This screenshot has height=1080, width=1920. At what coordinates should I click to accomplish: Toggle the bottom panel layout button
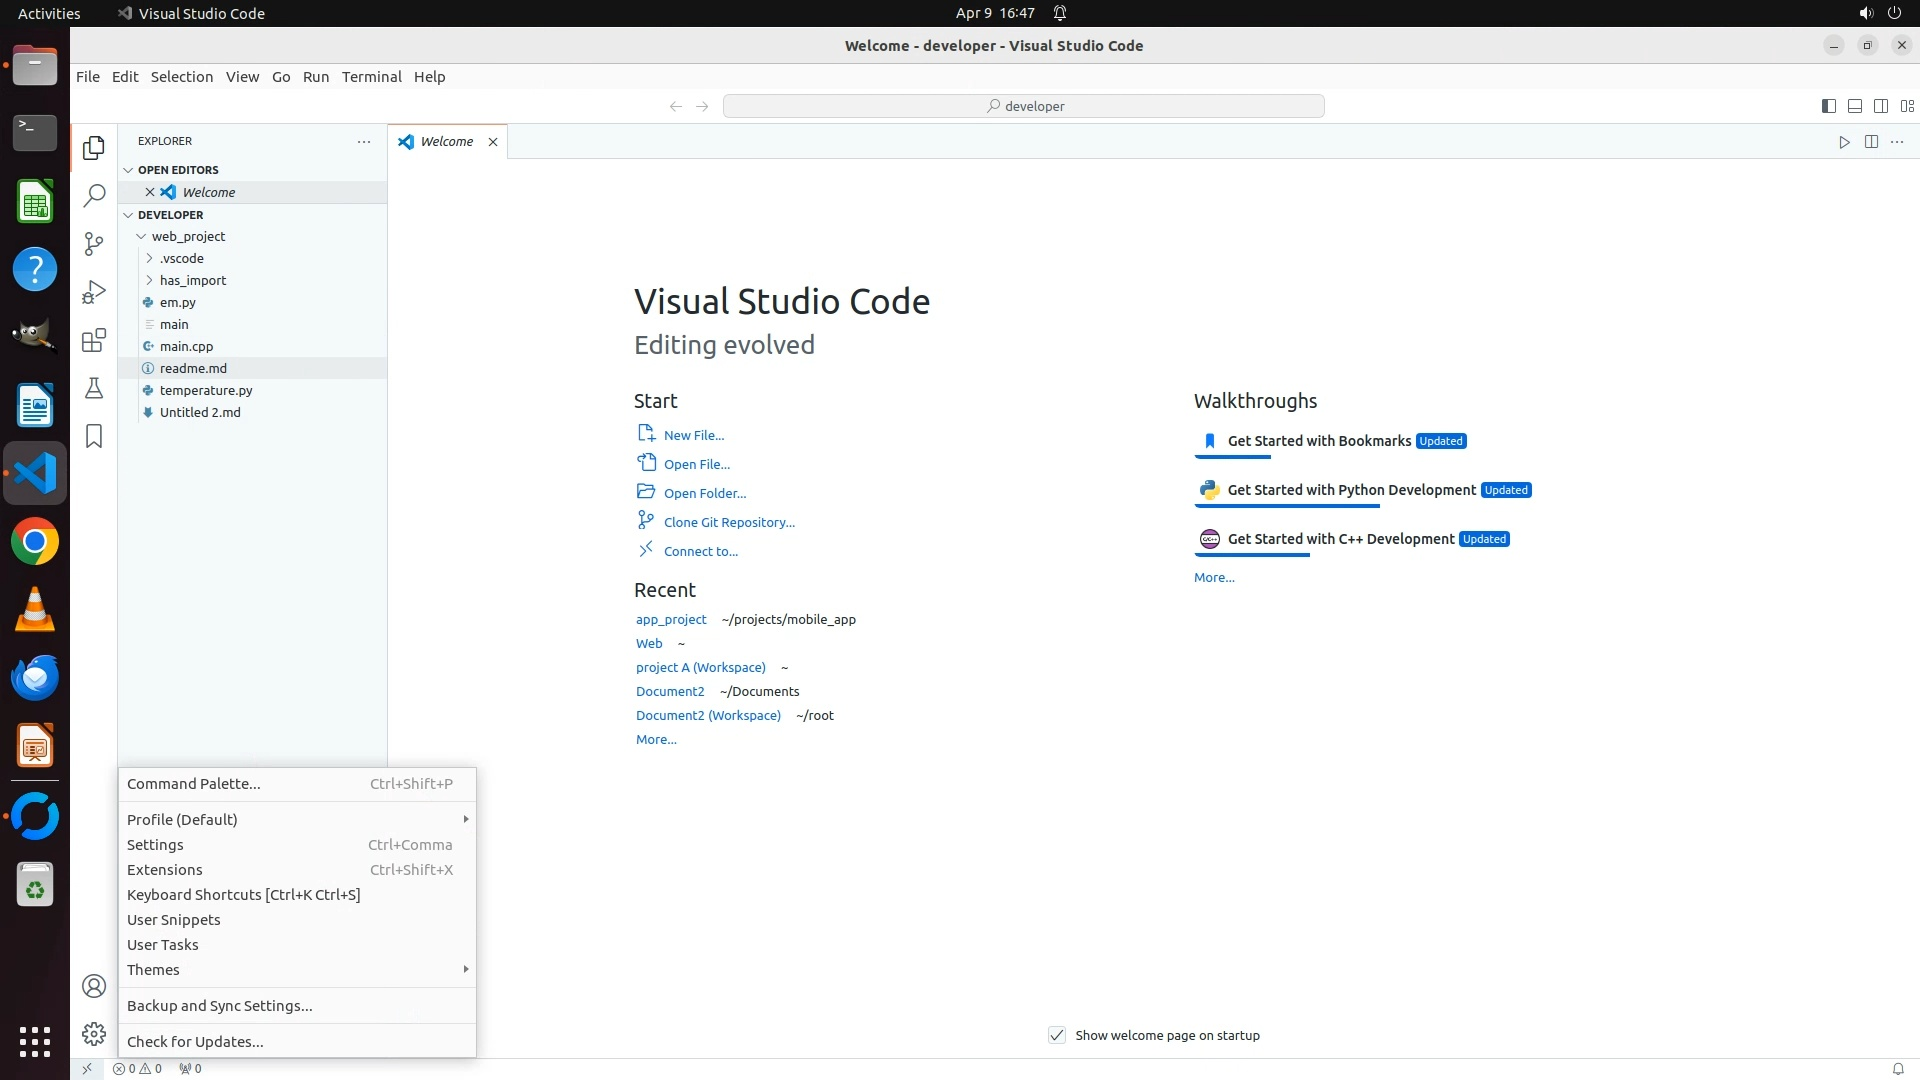coord(1854,106)
